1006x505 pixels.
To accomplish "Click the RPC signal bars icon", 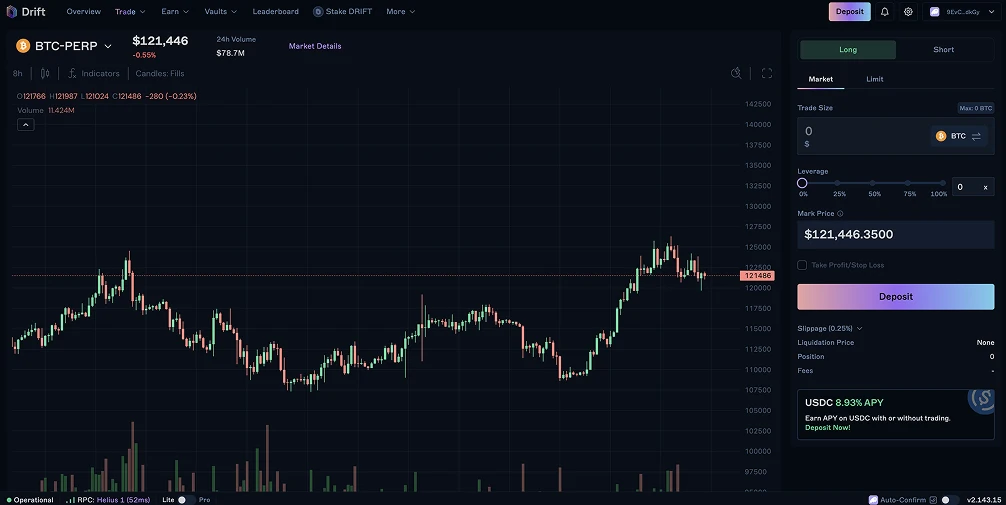I will [x=70, y=500].
